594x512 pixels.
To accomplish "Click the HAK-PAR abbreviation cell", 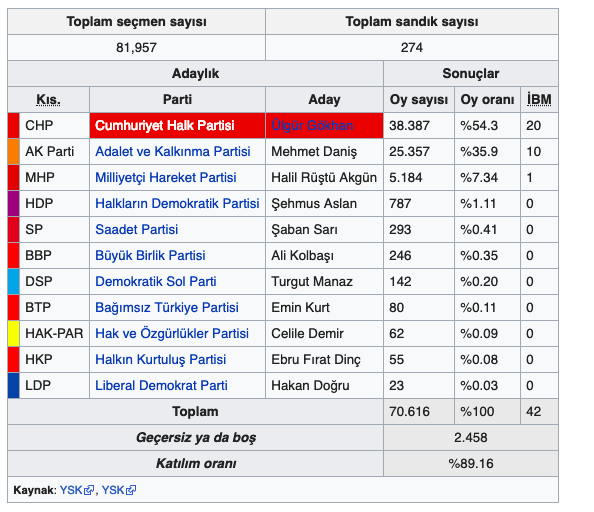I will (x=54, y=333).
